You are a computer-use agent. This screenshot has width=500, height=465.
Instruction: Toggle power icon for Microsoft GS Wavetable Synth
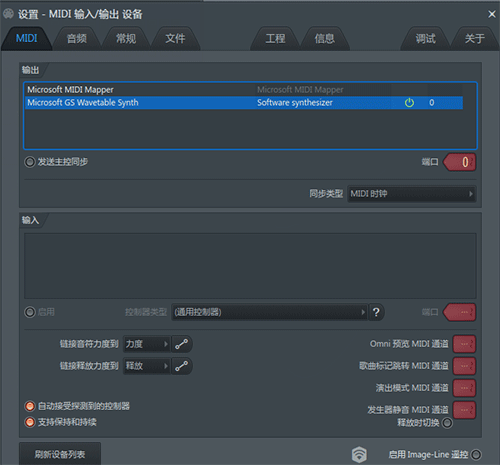(409, 103)
